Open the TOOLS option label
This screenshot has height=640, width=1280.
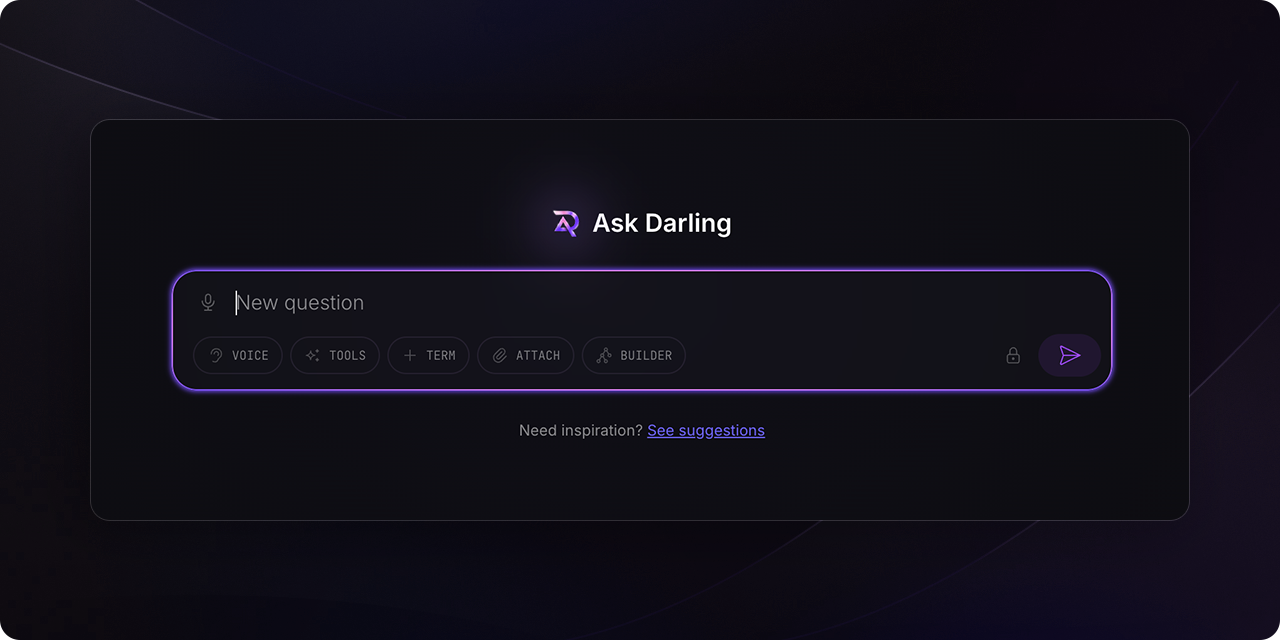pos(347,355)
